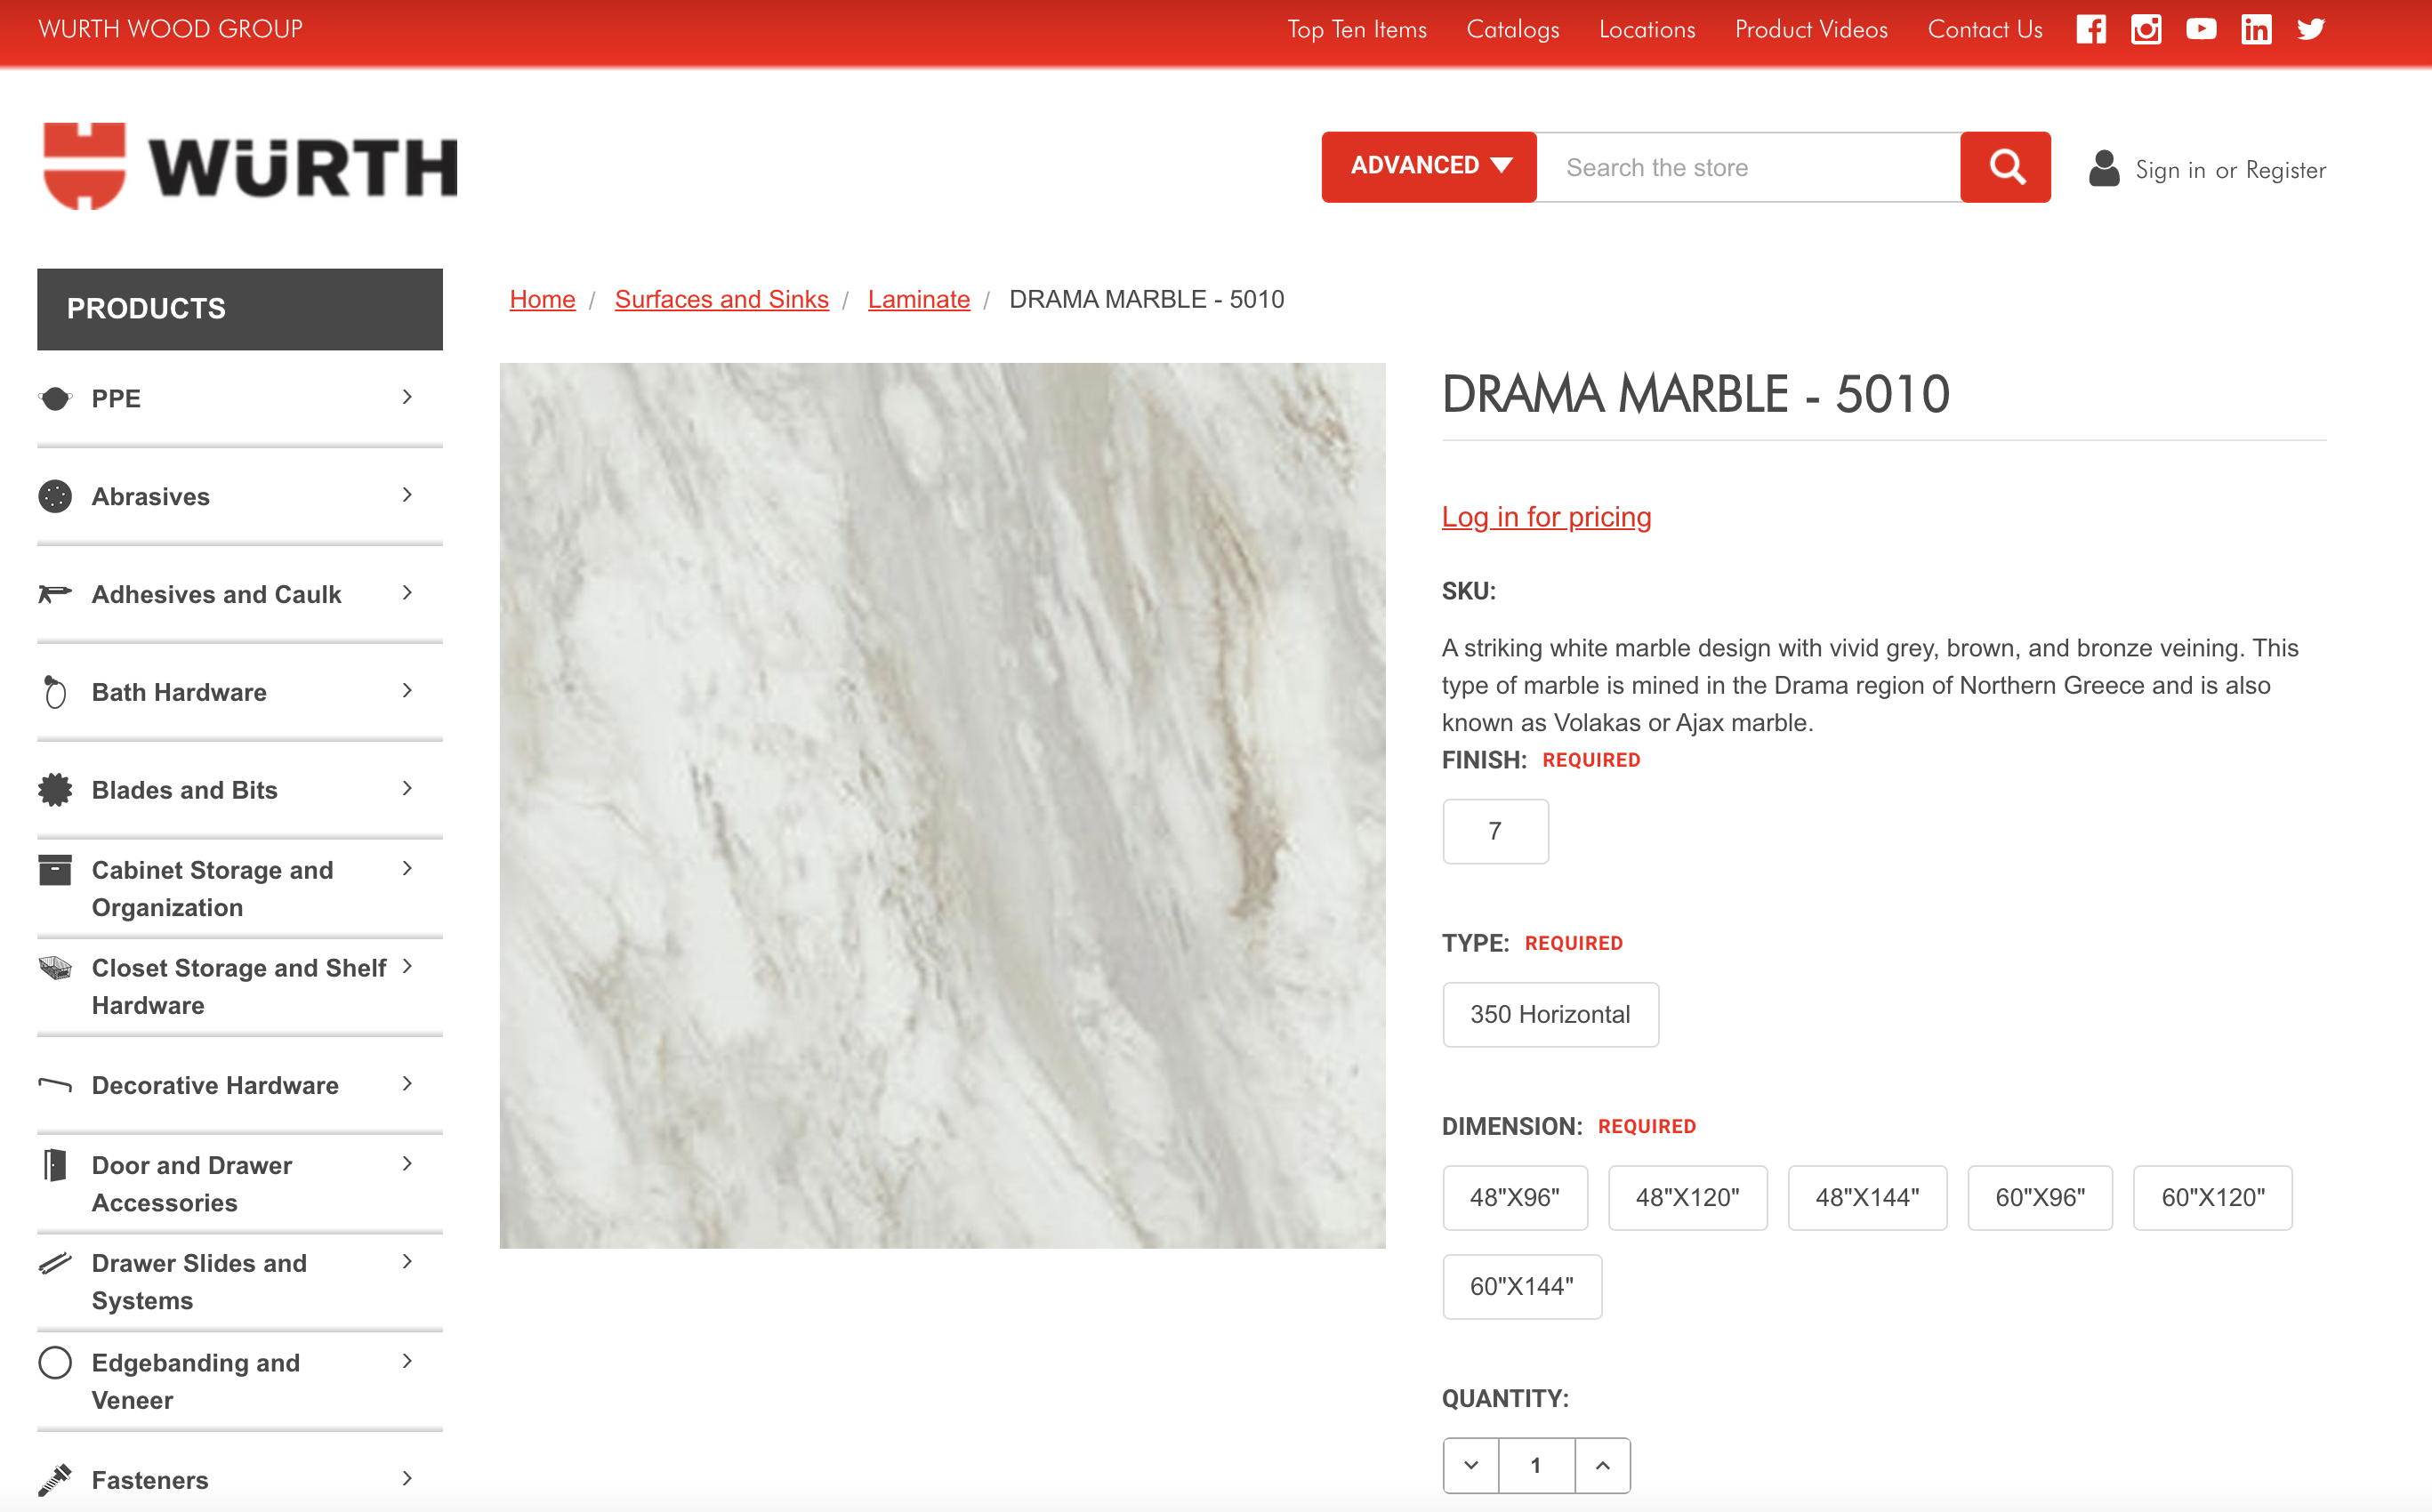The height and width of the screenshot is (1512, 2432).
Task: Decrease quantity with down arrow
Action: tap(1471, 1465)
